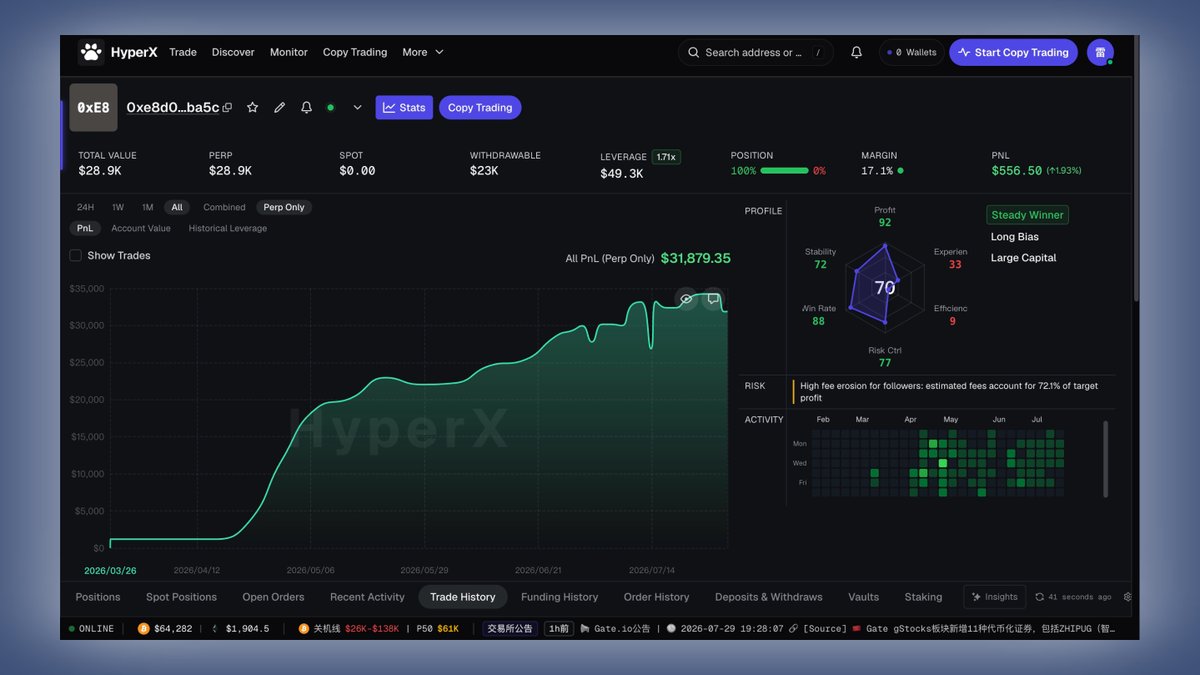The width and height of the screenshot is (1200, 675).
Task: Click the Start Copy Trading button
Action: 1013,52
